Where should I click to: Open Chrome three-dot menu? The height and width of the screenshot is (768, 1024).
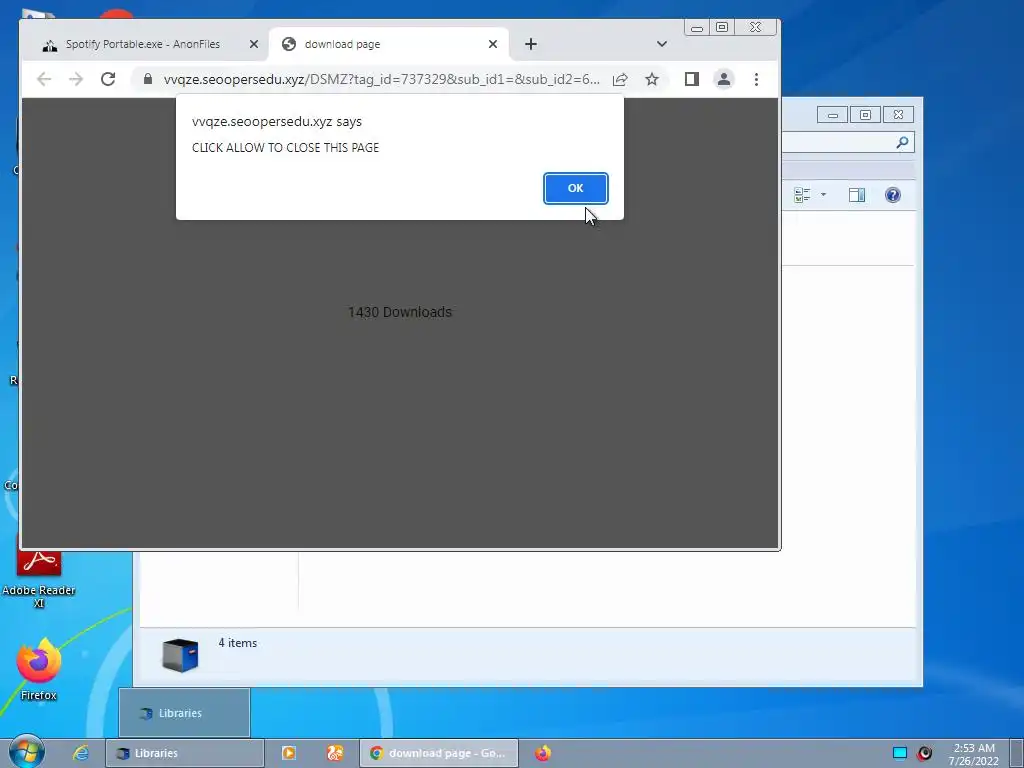[756, 79]
